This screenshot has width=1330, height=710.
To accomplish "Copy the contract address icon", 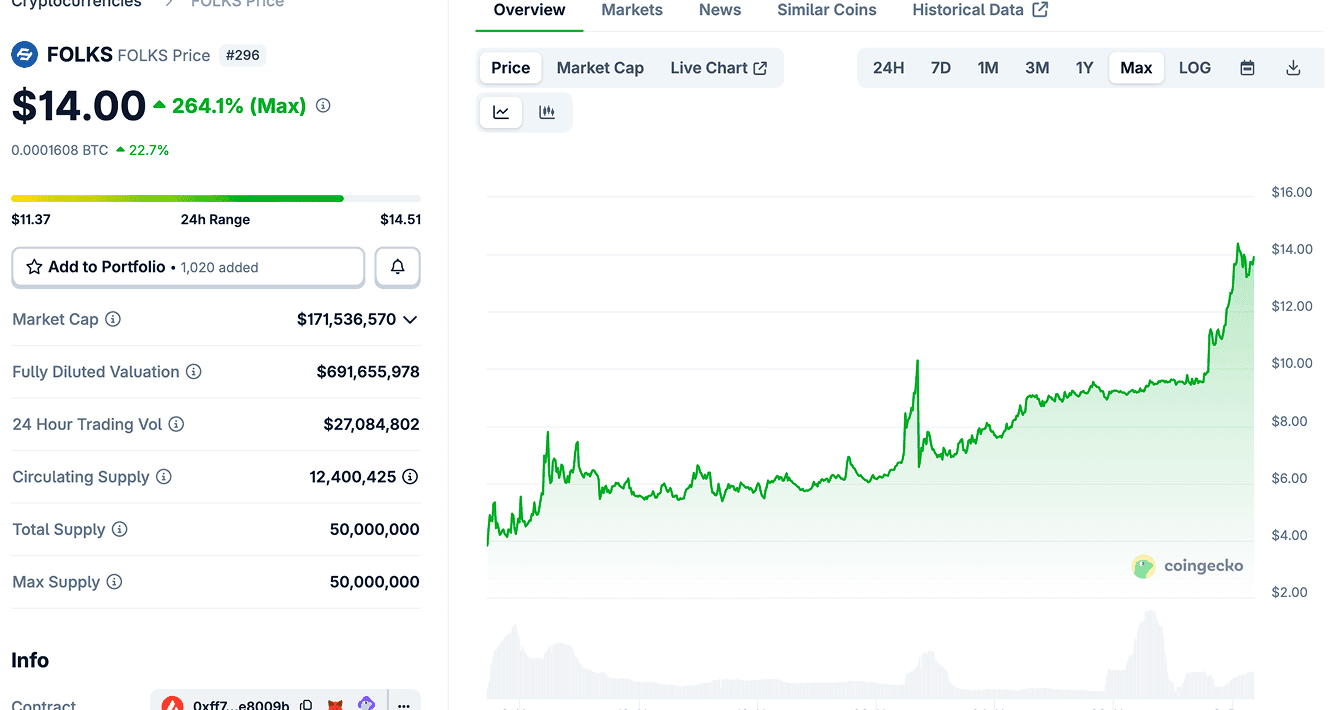I will pos(307,705).
